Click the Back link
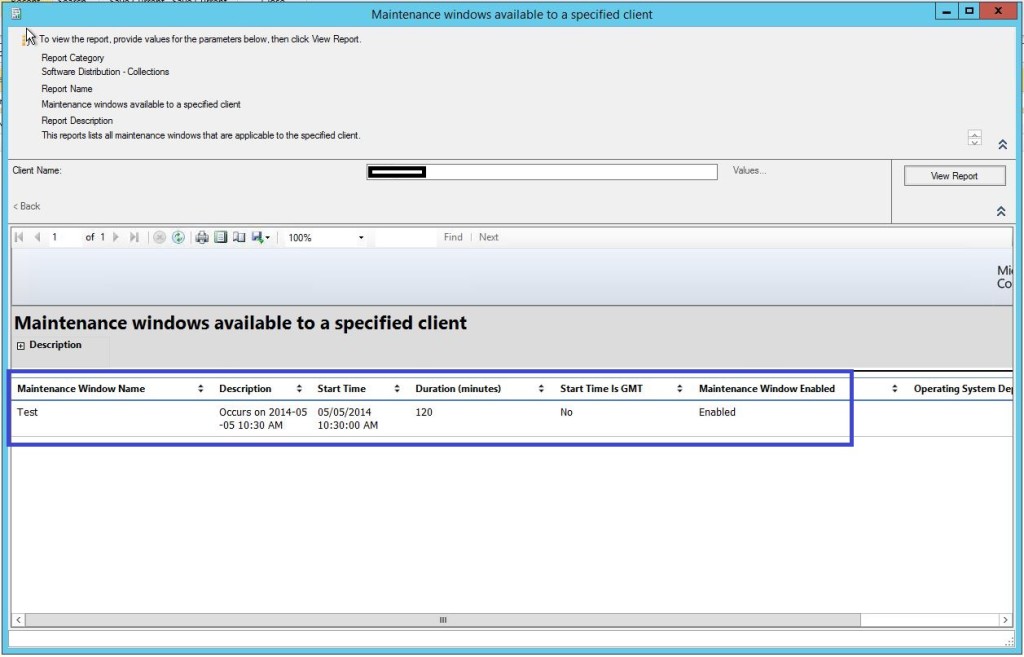 pos(27,206)
